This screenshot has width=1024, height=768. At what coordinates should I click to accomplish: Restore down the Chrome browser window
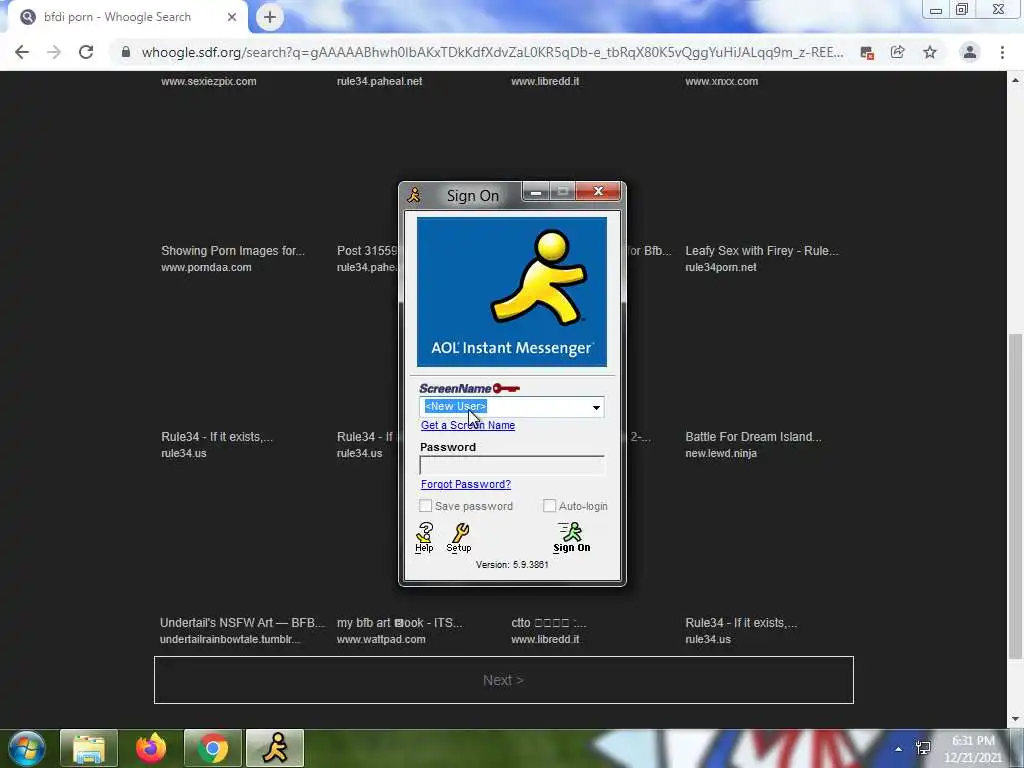pyautogui.click(x=962, y=10)
